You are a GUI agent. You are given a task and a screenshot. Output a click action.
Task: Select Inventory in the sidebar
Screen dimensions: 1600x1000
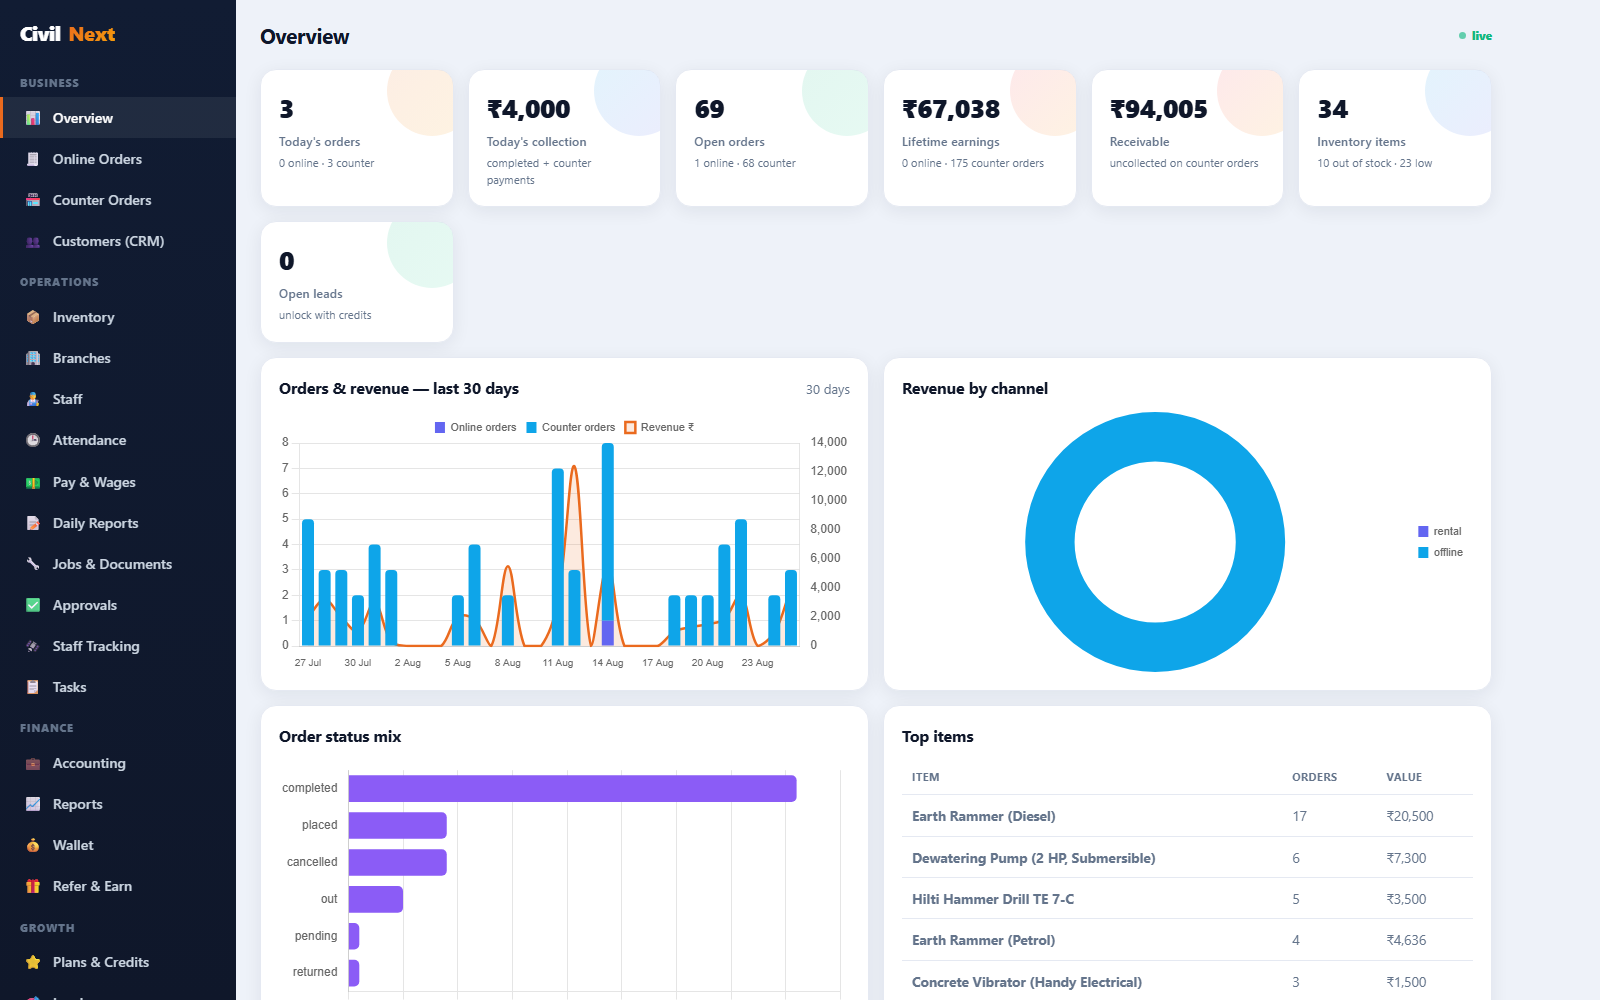coord(118,317)
